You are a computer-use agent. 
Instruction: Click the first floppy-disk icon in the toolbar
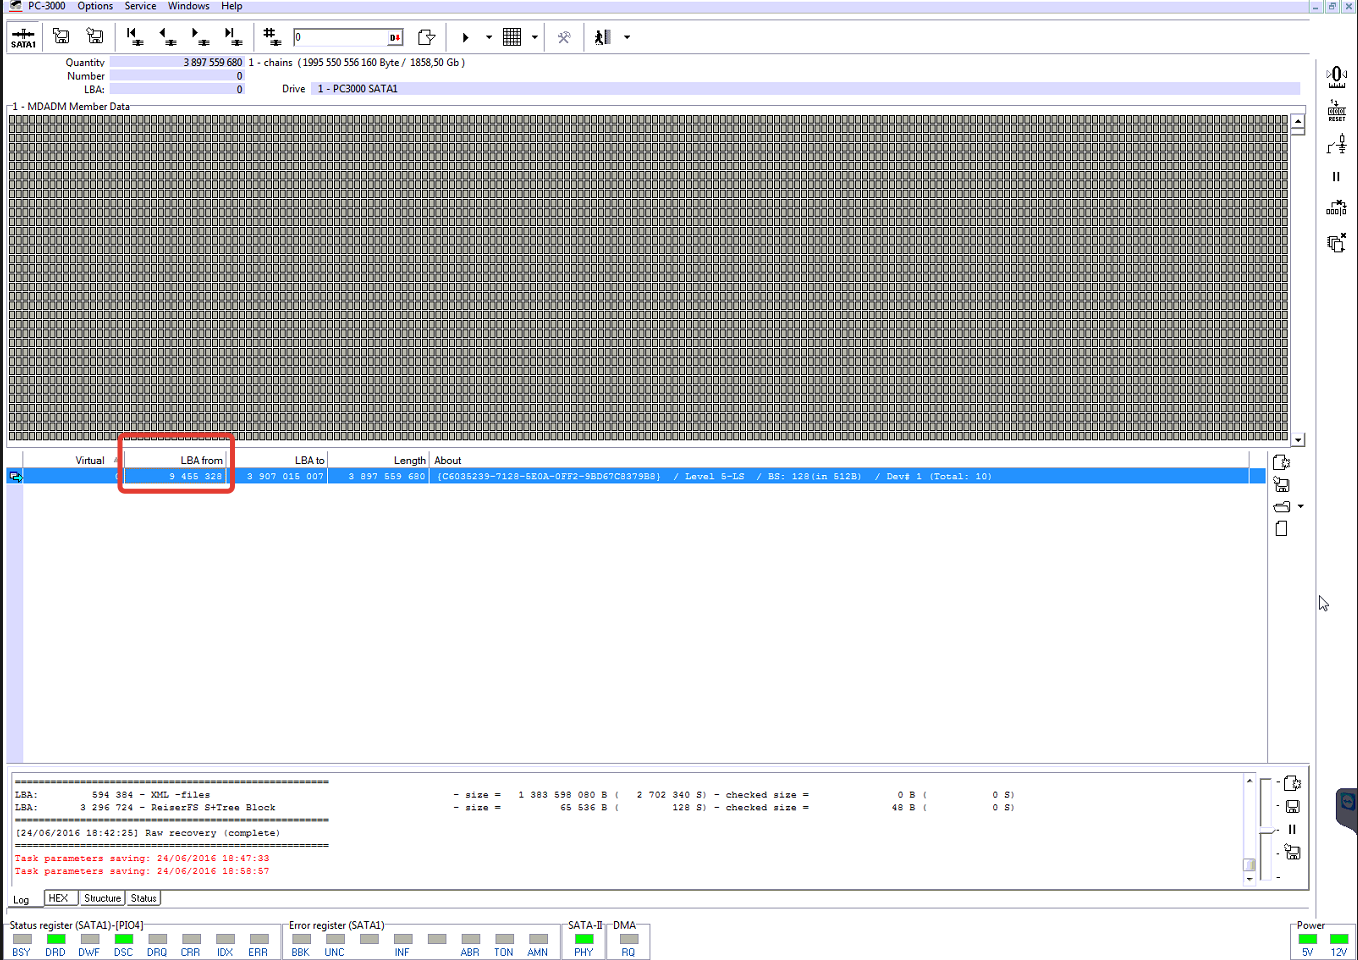click(61, 37)
